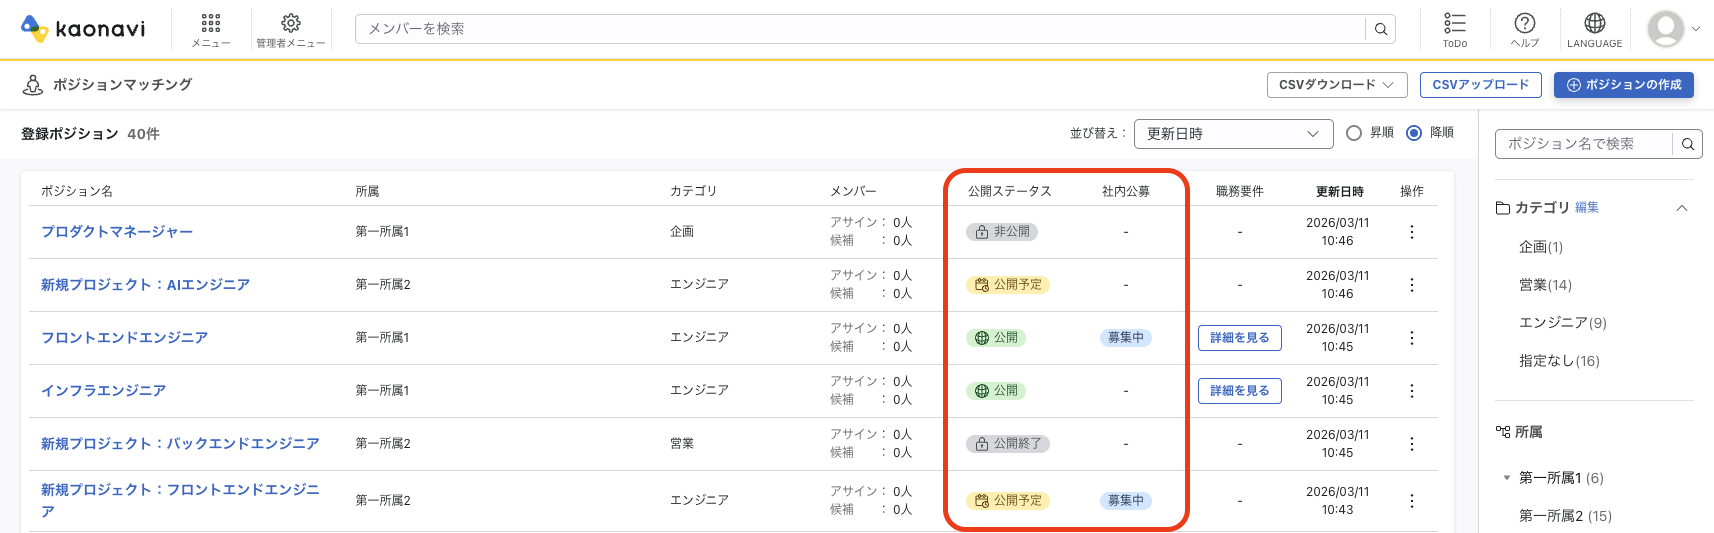This screenshot has width=1714, height=533.
Task: Click the member search magnifier icon
Action: tap(1380, 29)
